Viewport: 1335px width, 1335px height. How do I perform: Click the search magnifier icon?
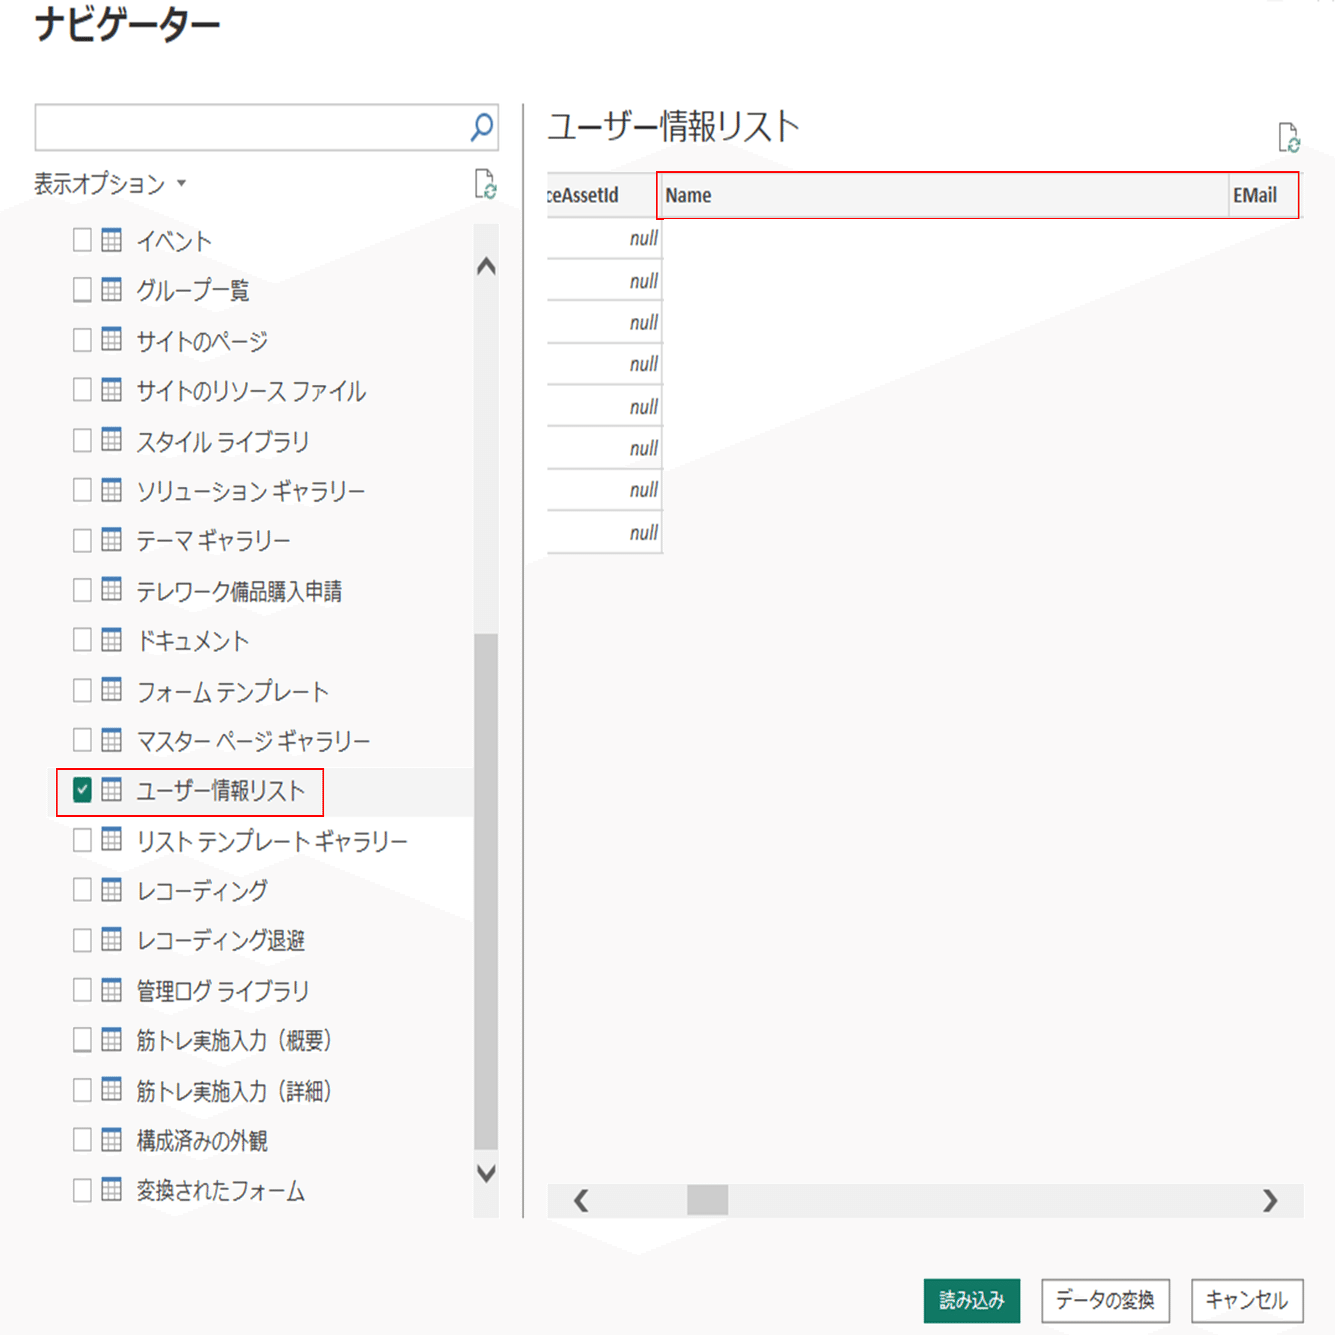click(482, 127)
